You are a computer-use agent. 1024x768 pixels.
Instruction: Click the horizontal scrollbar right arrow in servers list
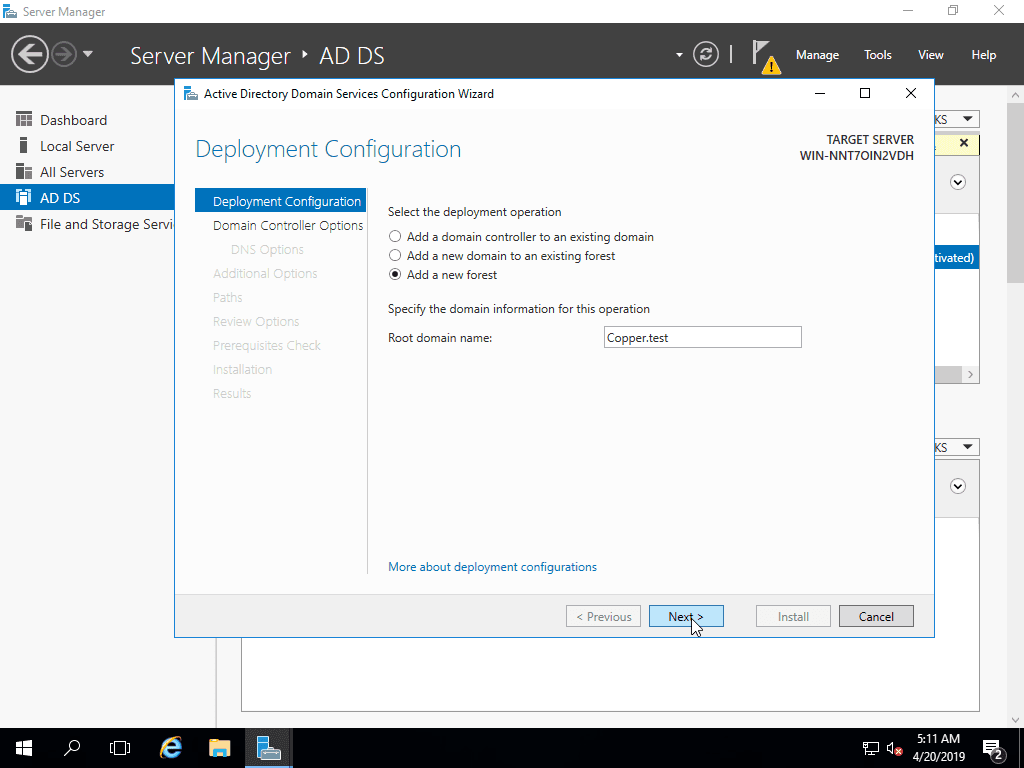tap(970, 374)
